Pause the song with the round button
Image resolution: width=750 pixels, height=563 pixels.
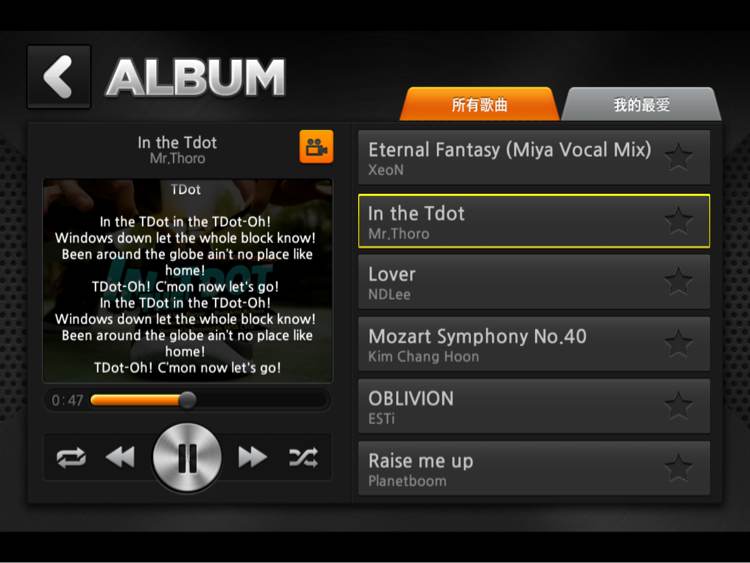[x=187, y=457]
